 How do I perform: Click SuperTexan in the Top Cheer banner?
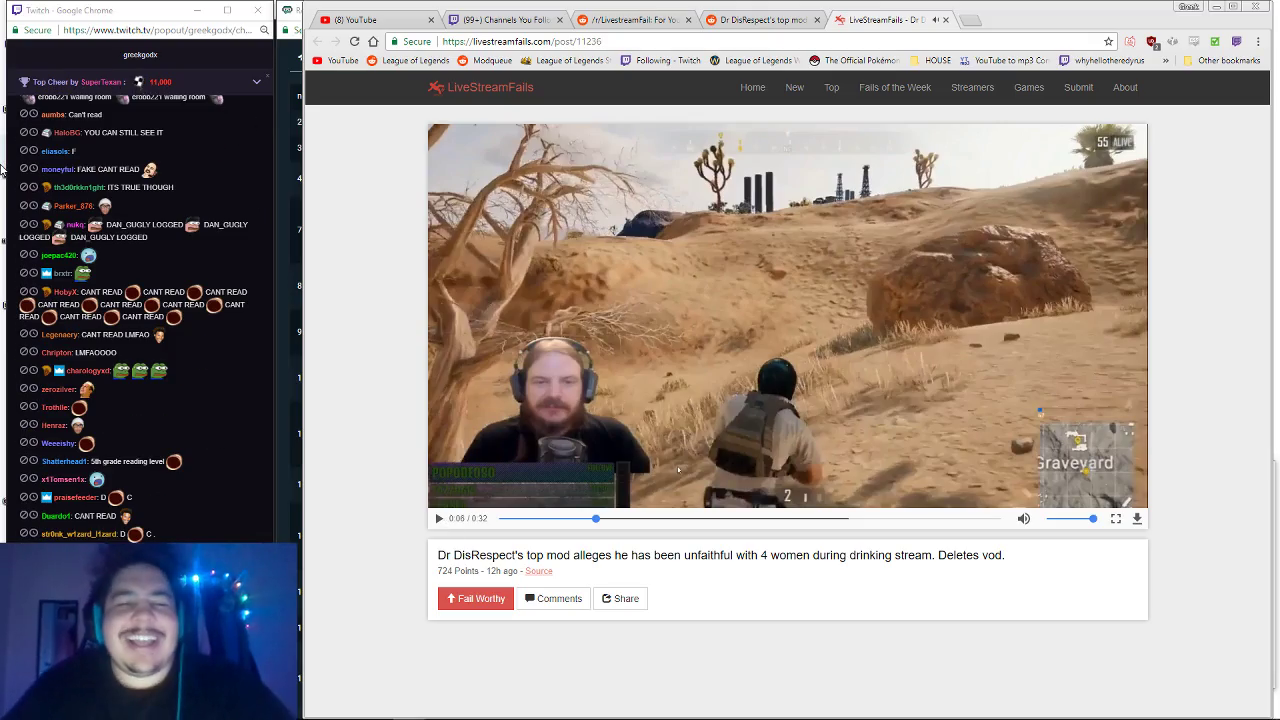coord(101,82)
